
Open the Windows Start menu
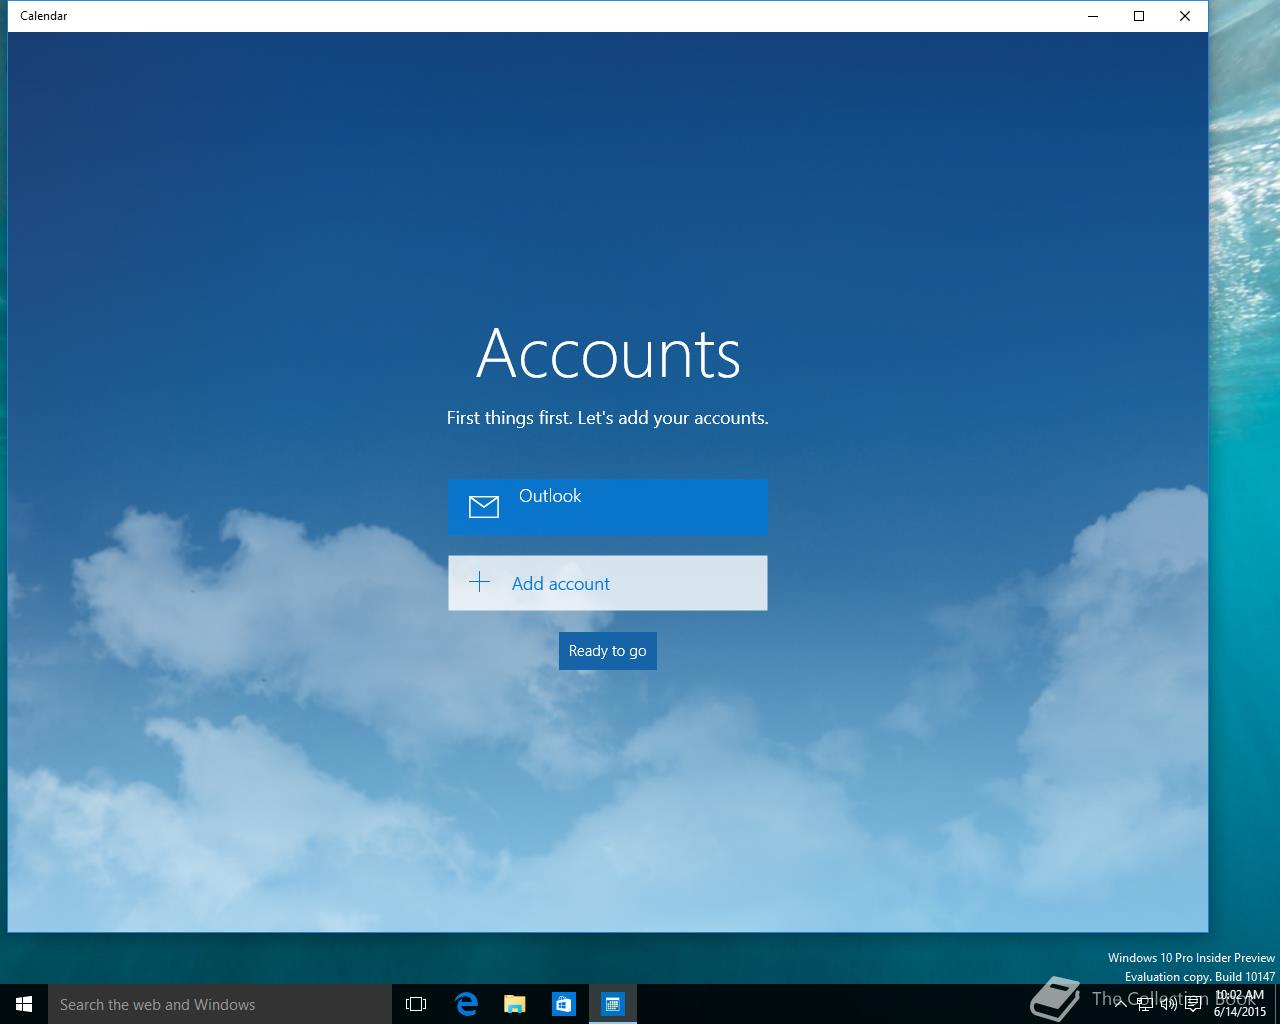click(x=24, y=1004)
